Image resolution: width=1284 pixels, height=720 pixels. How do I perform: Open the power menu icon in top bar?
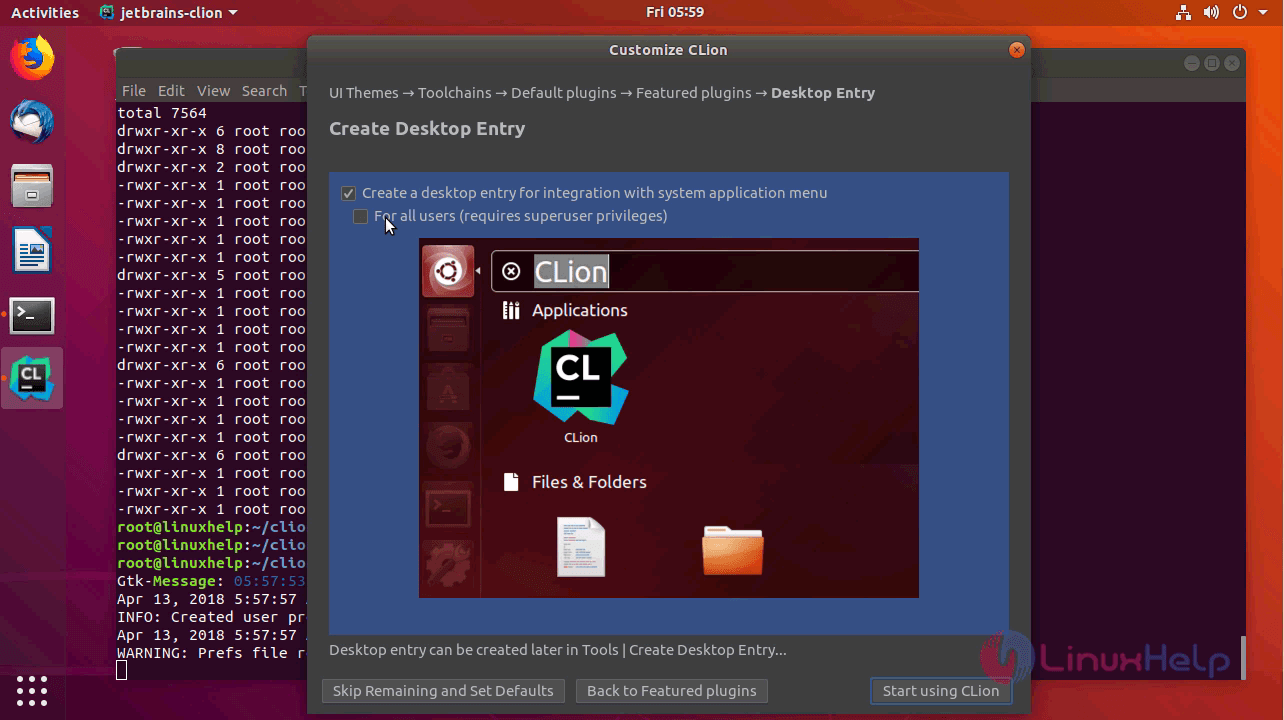(1240, 13)
